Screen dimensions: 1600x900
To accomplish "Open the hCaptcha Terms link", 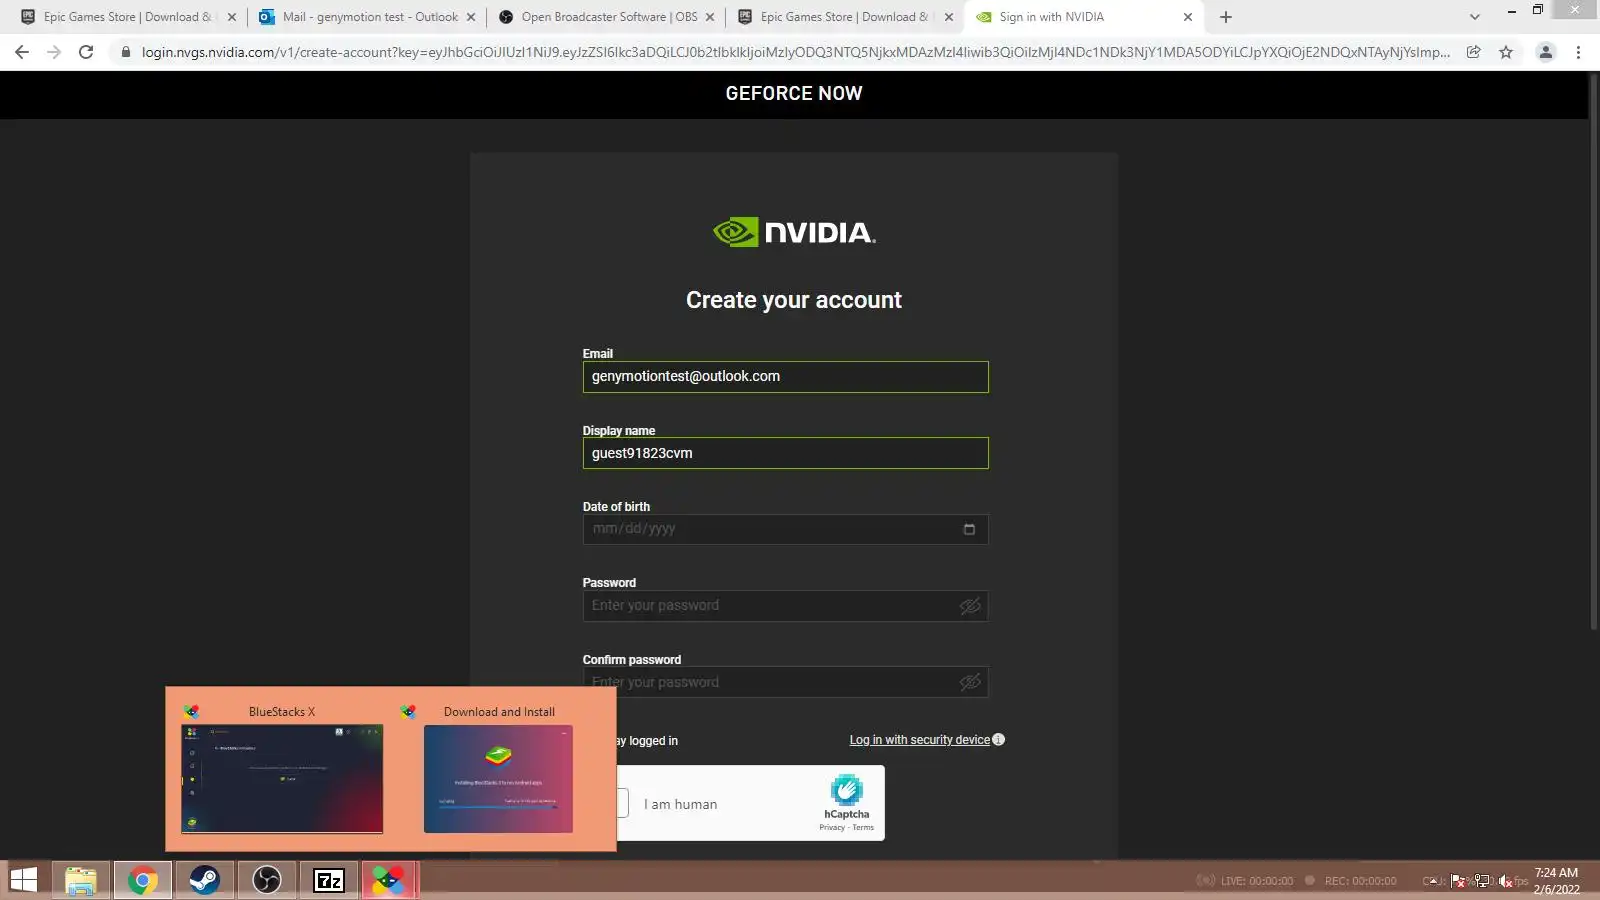I will [x=863, y=828].
